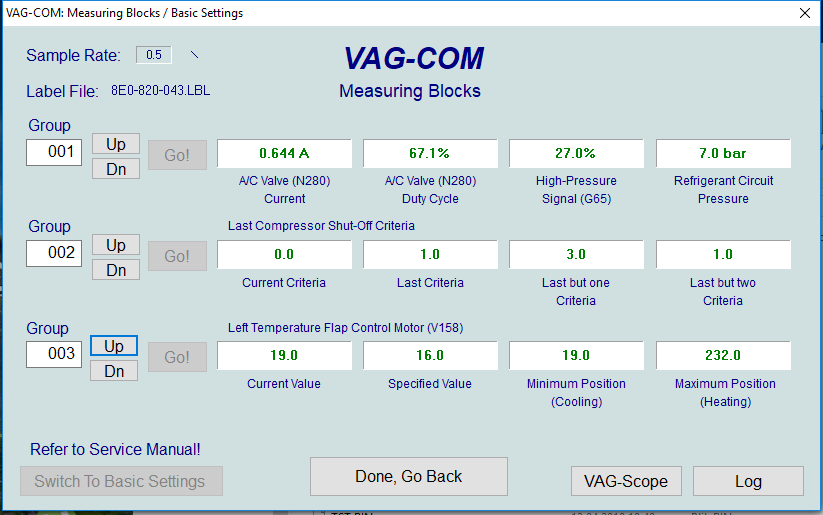Focus the Group 003 number field
Screen dimensions: 823x515
(x=54, y=354)
